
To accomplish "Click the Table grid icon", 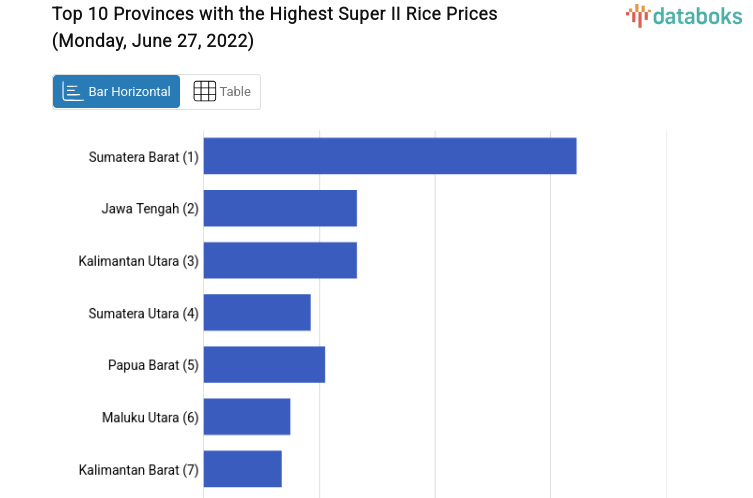I will (x=204, y=92).
